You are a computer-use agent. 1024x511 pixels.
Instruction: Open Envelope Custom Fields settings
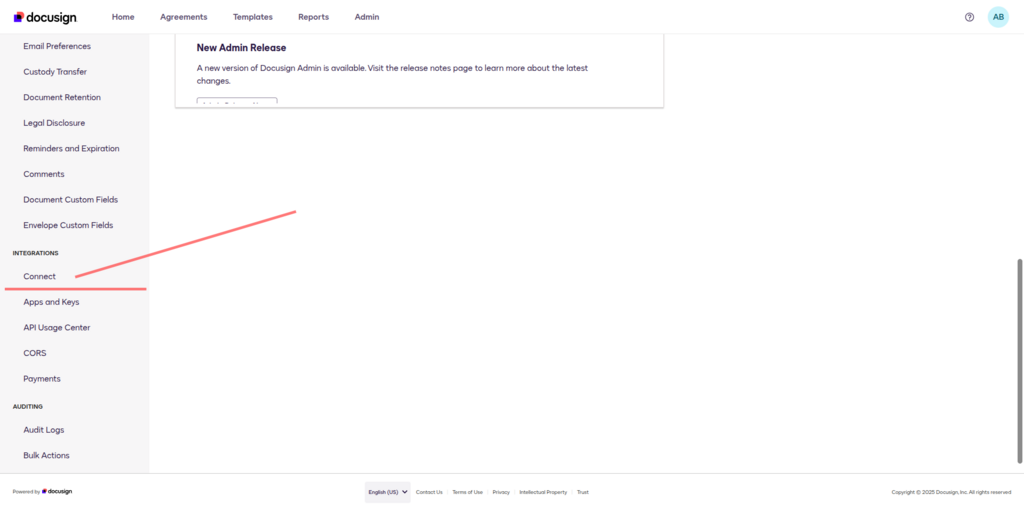point(68,225)
